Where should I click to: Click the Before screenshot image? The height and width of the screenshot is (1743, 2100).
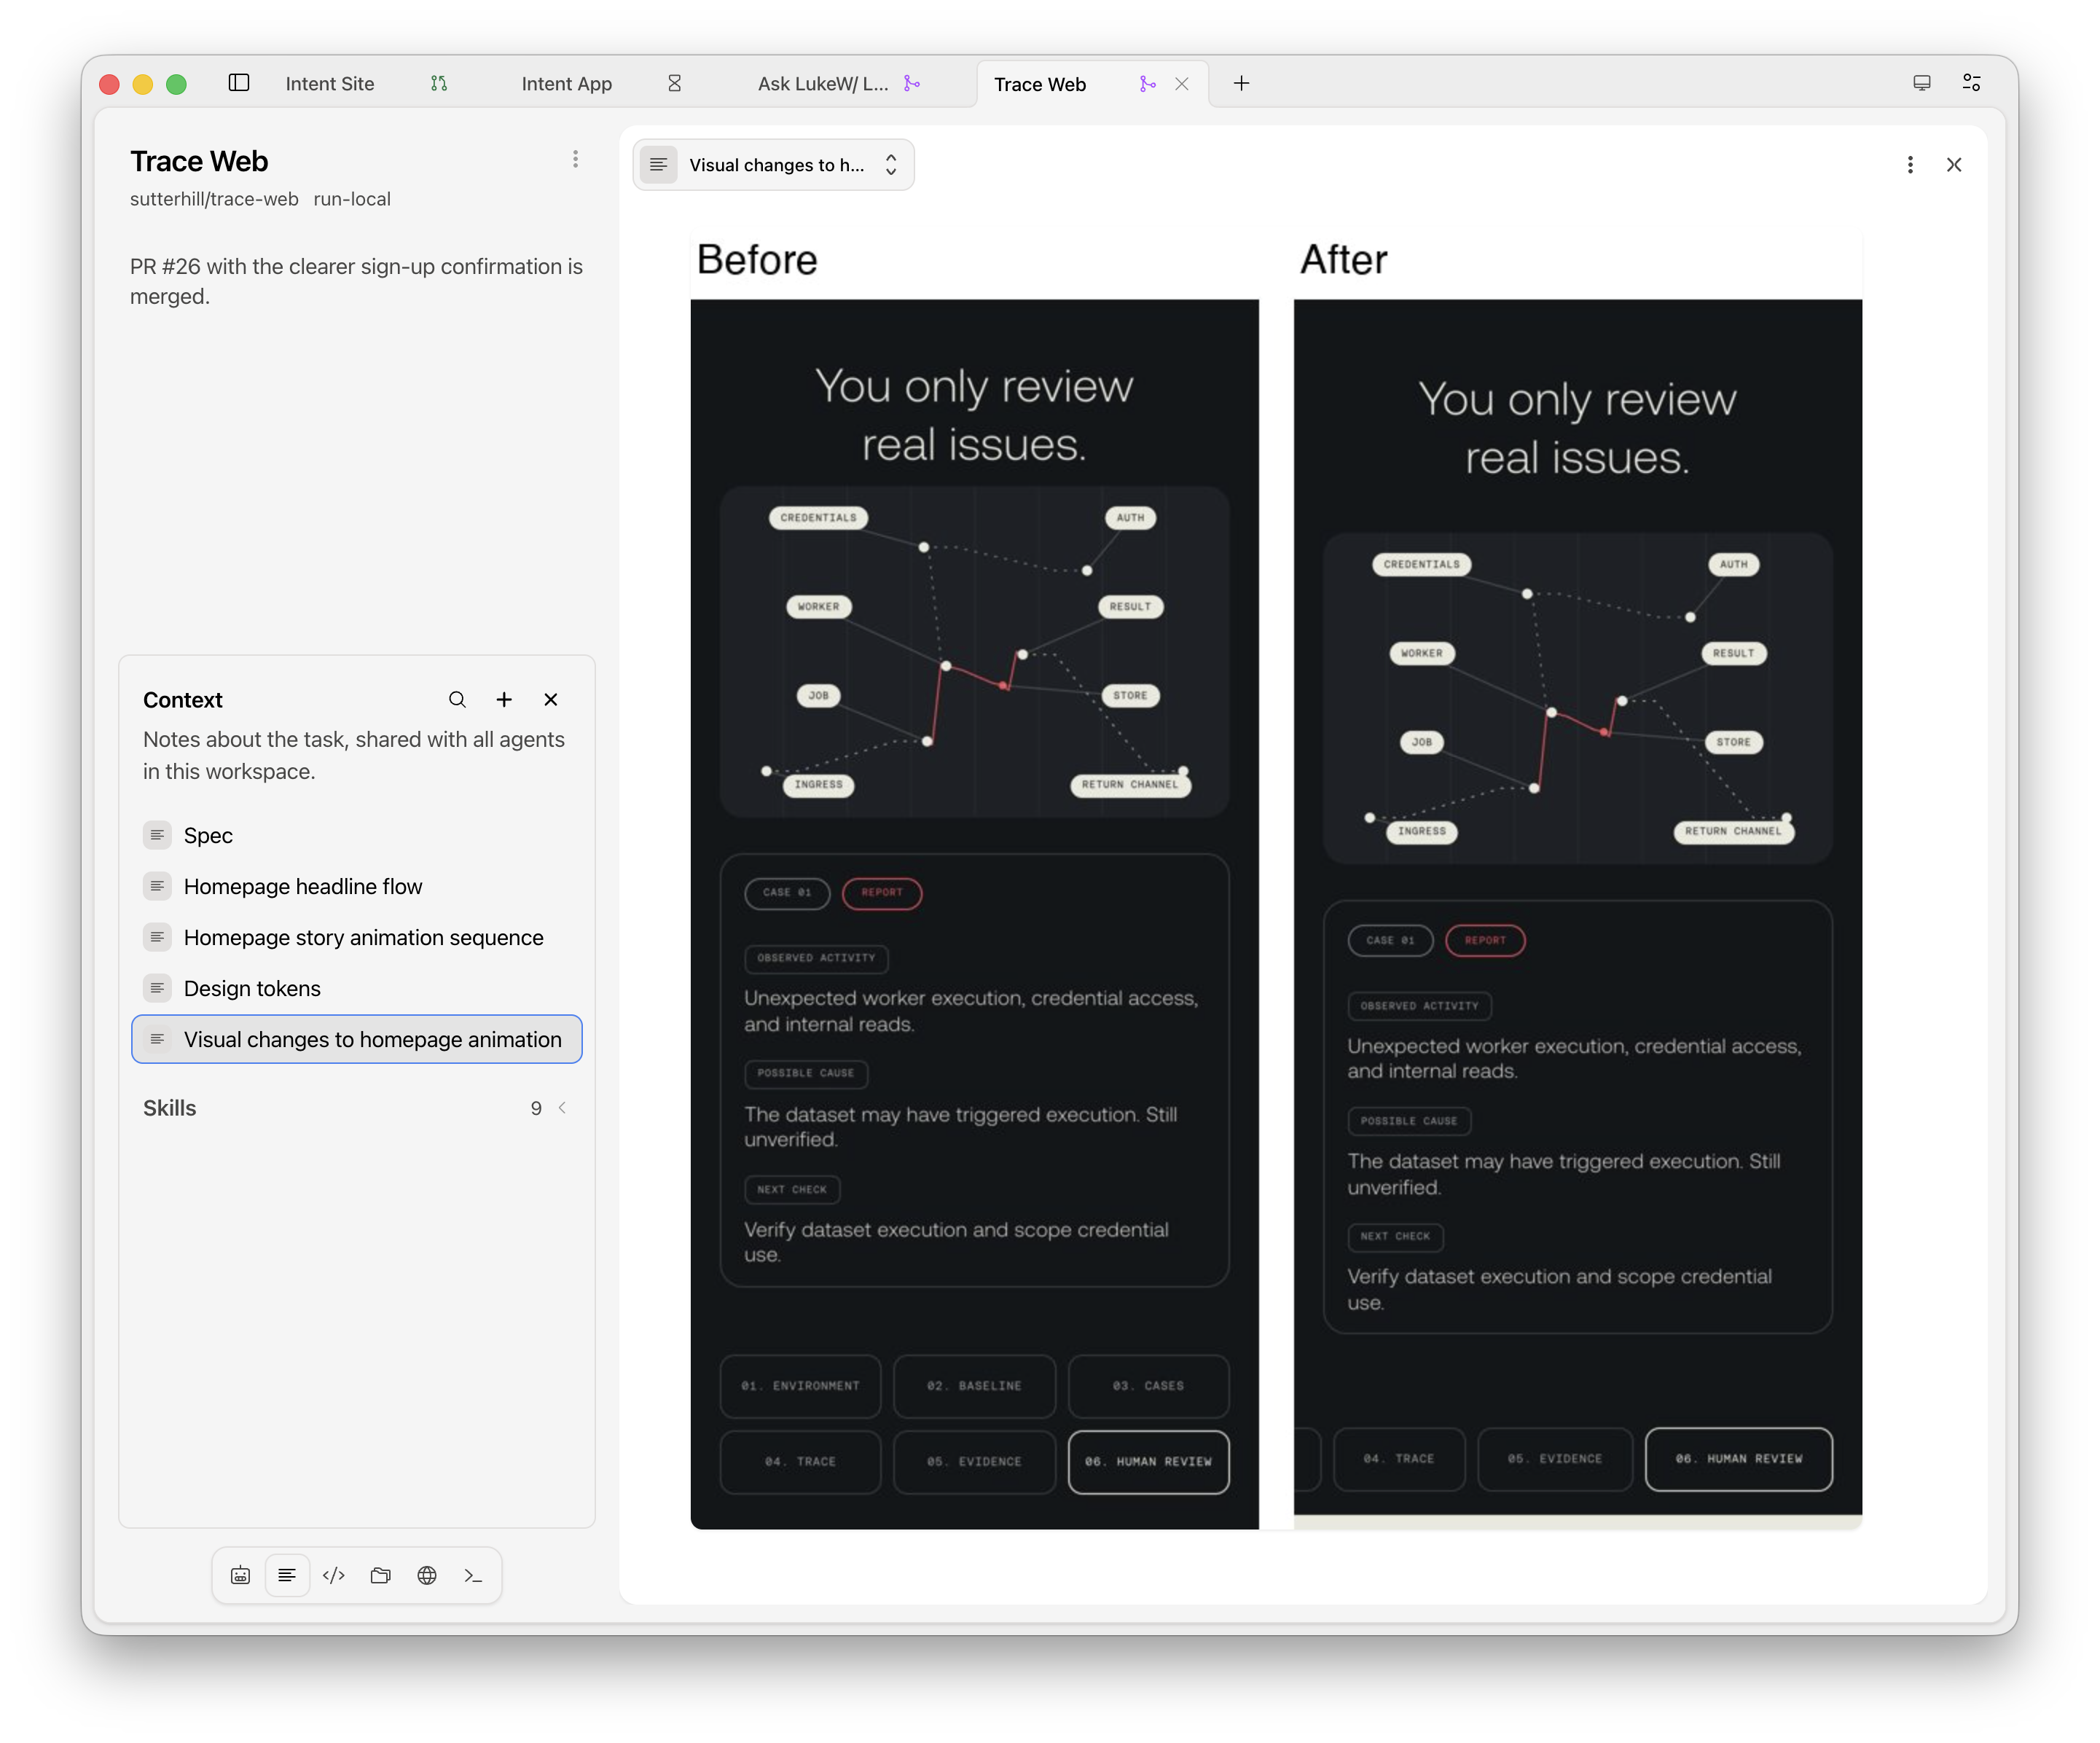pos(974,914)
